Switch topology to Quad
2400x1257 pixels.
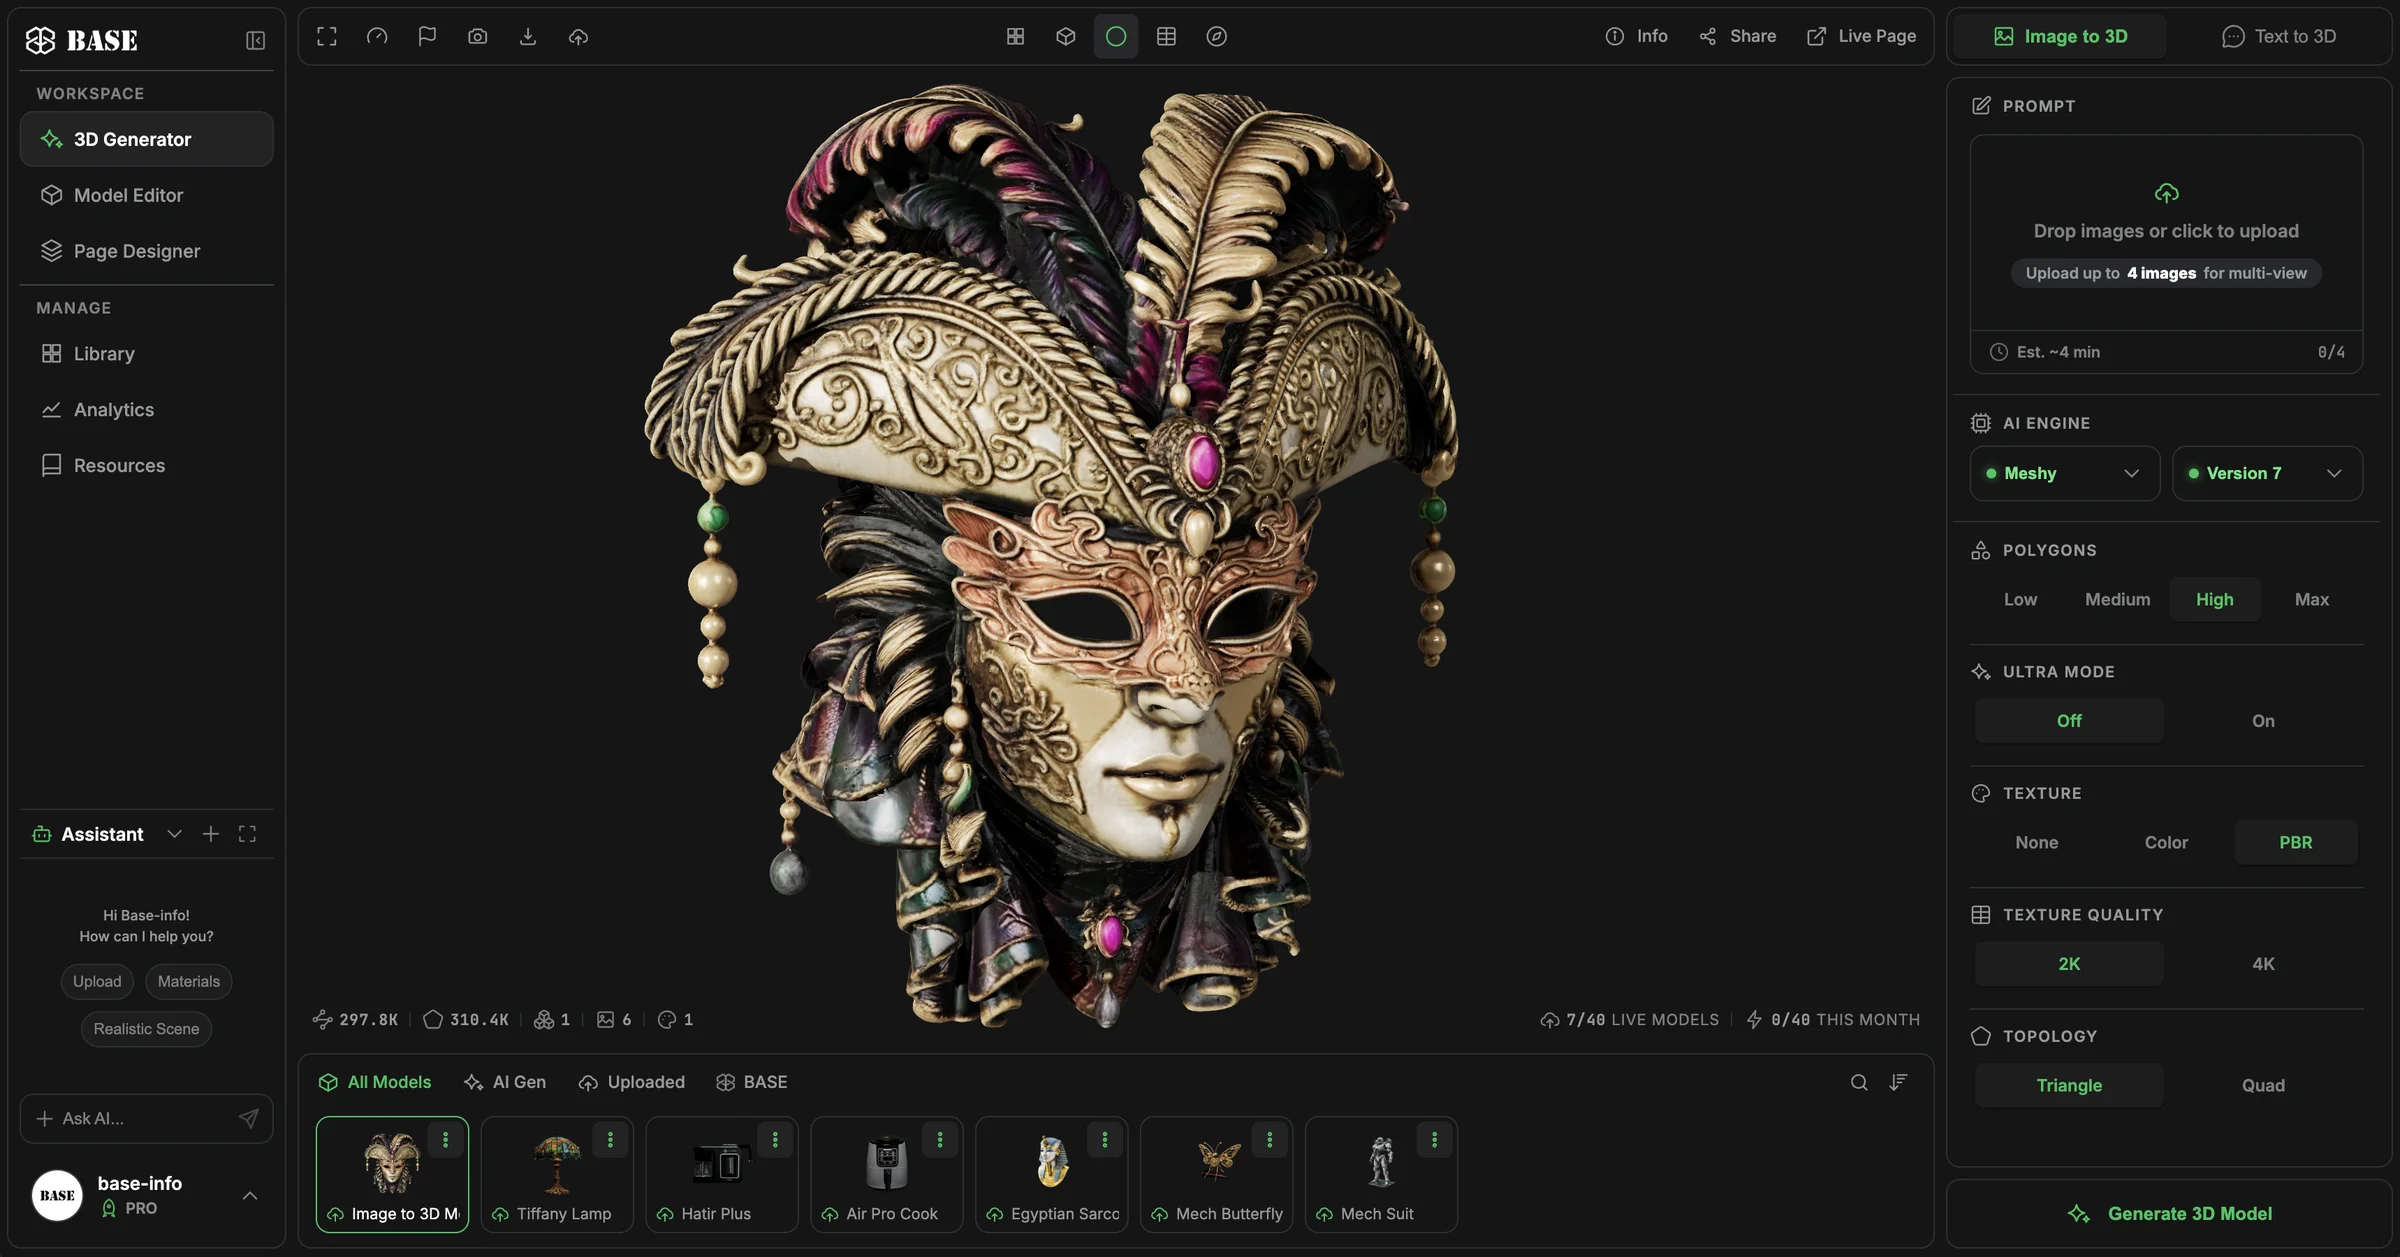click(2263, 1085)
